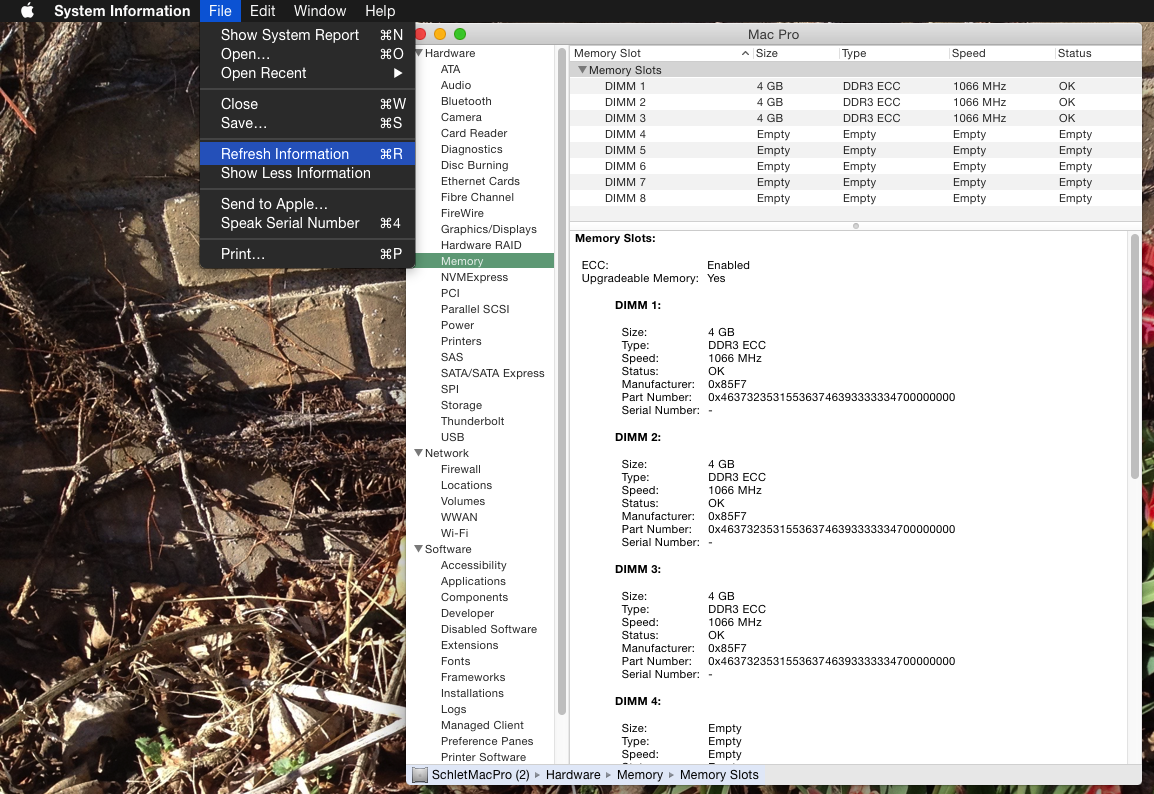This screenshot has width=1154, height=794.
Task: Open Applications under Software
Action: (473, 581)
